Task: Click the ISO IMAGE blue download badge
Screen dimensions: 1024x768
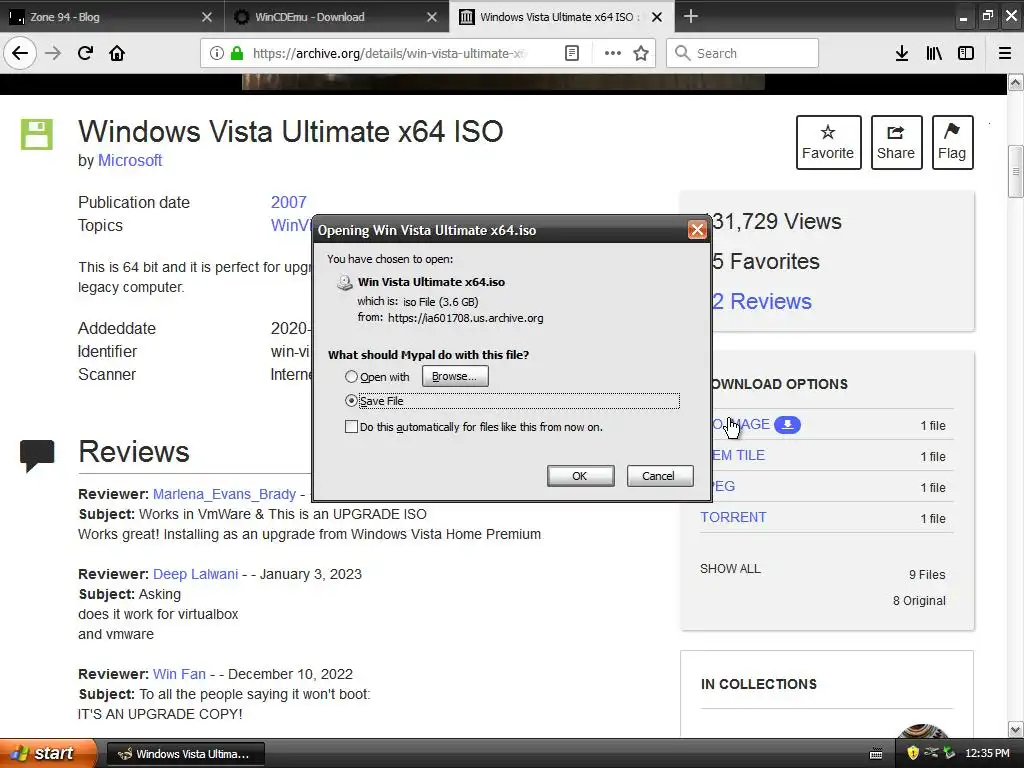Action: 788,424
